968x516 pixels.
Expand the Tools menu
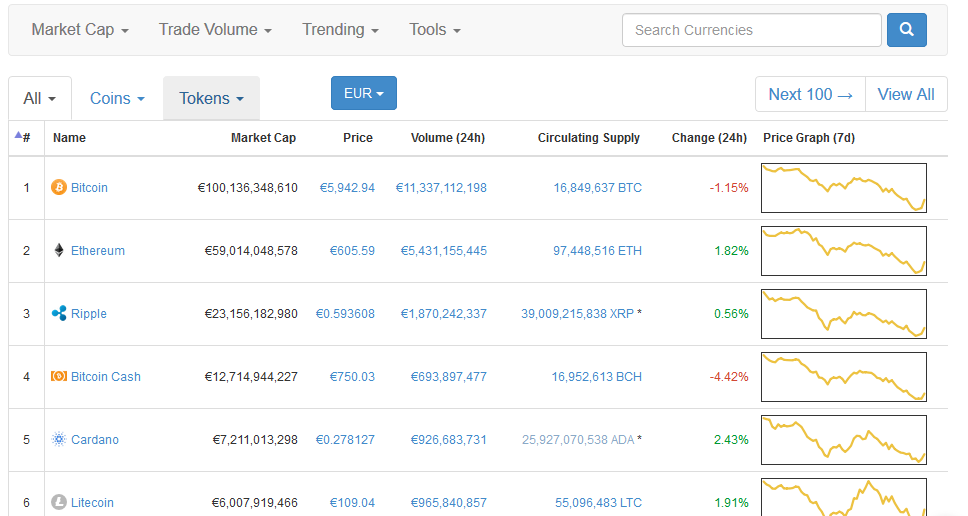point(435,30)
